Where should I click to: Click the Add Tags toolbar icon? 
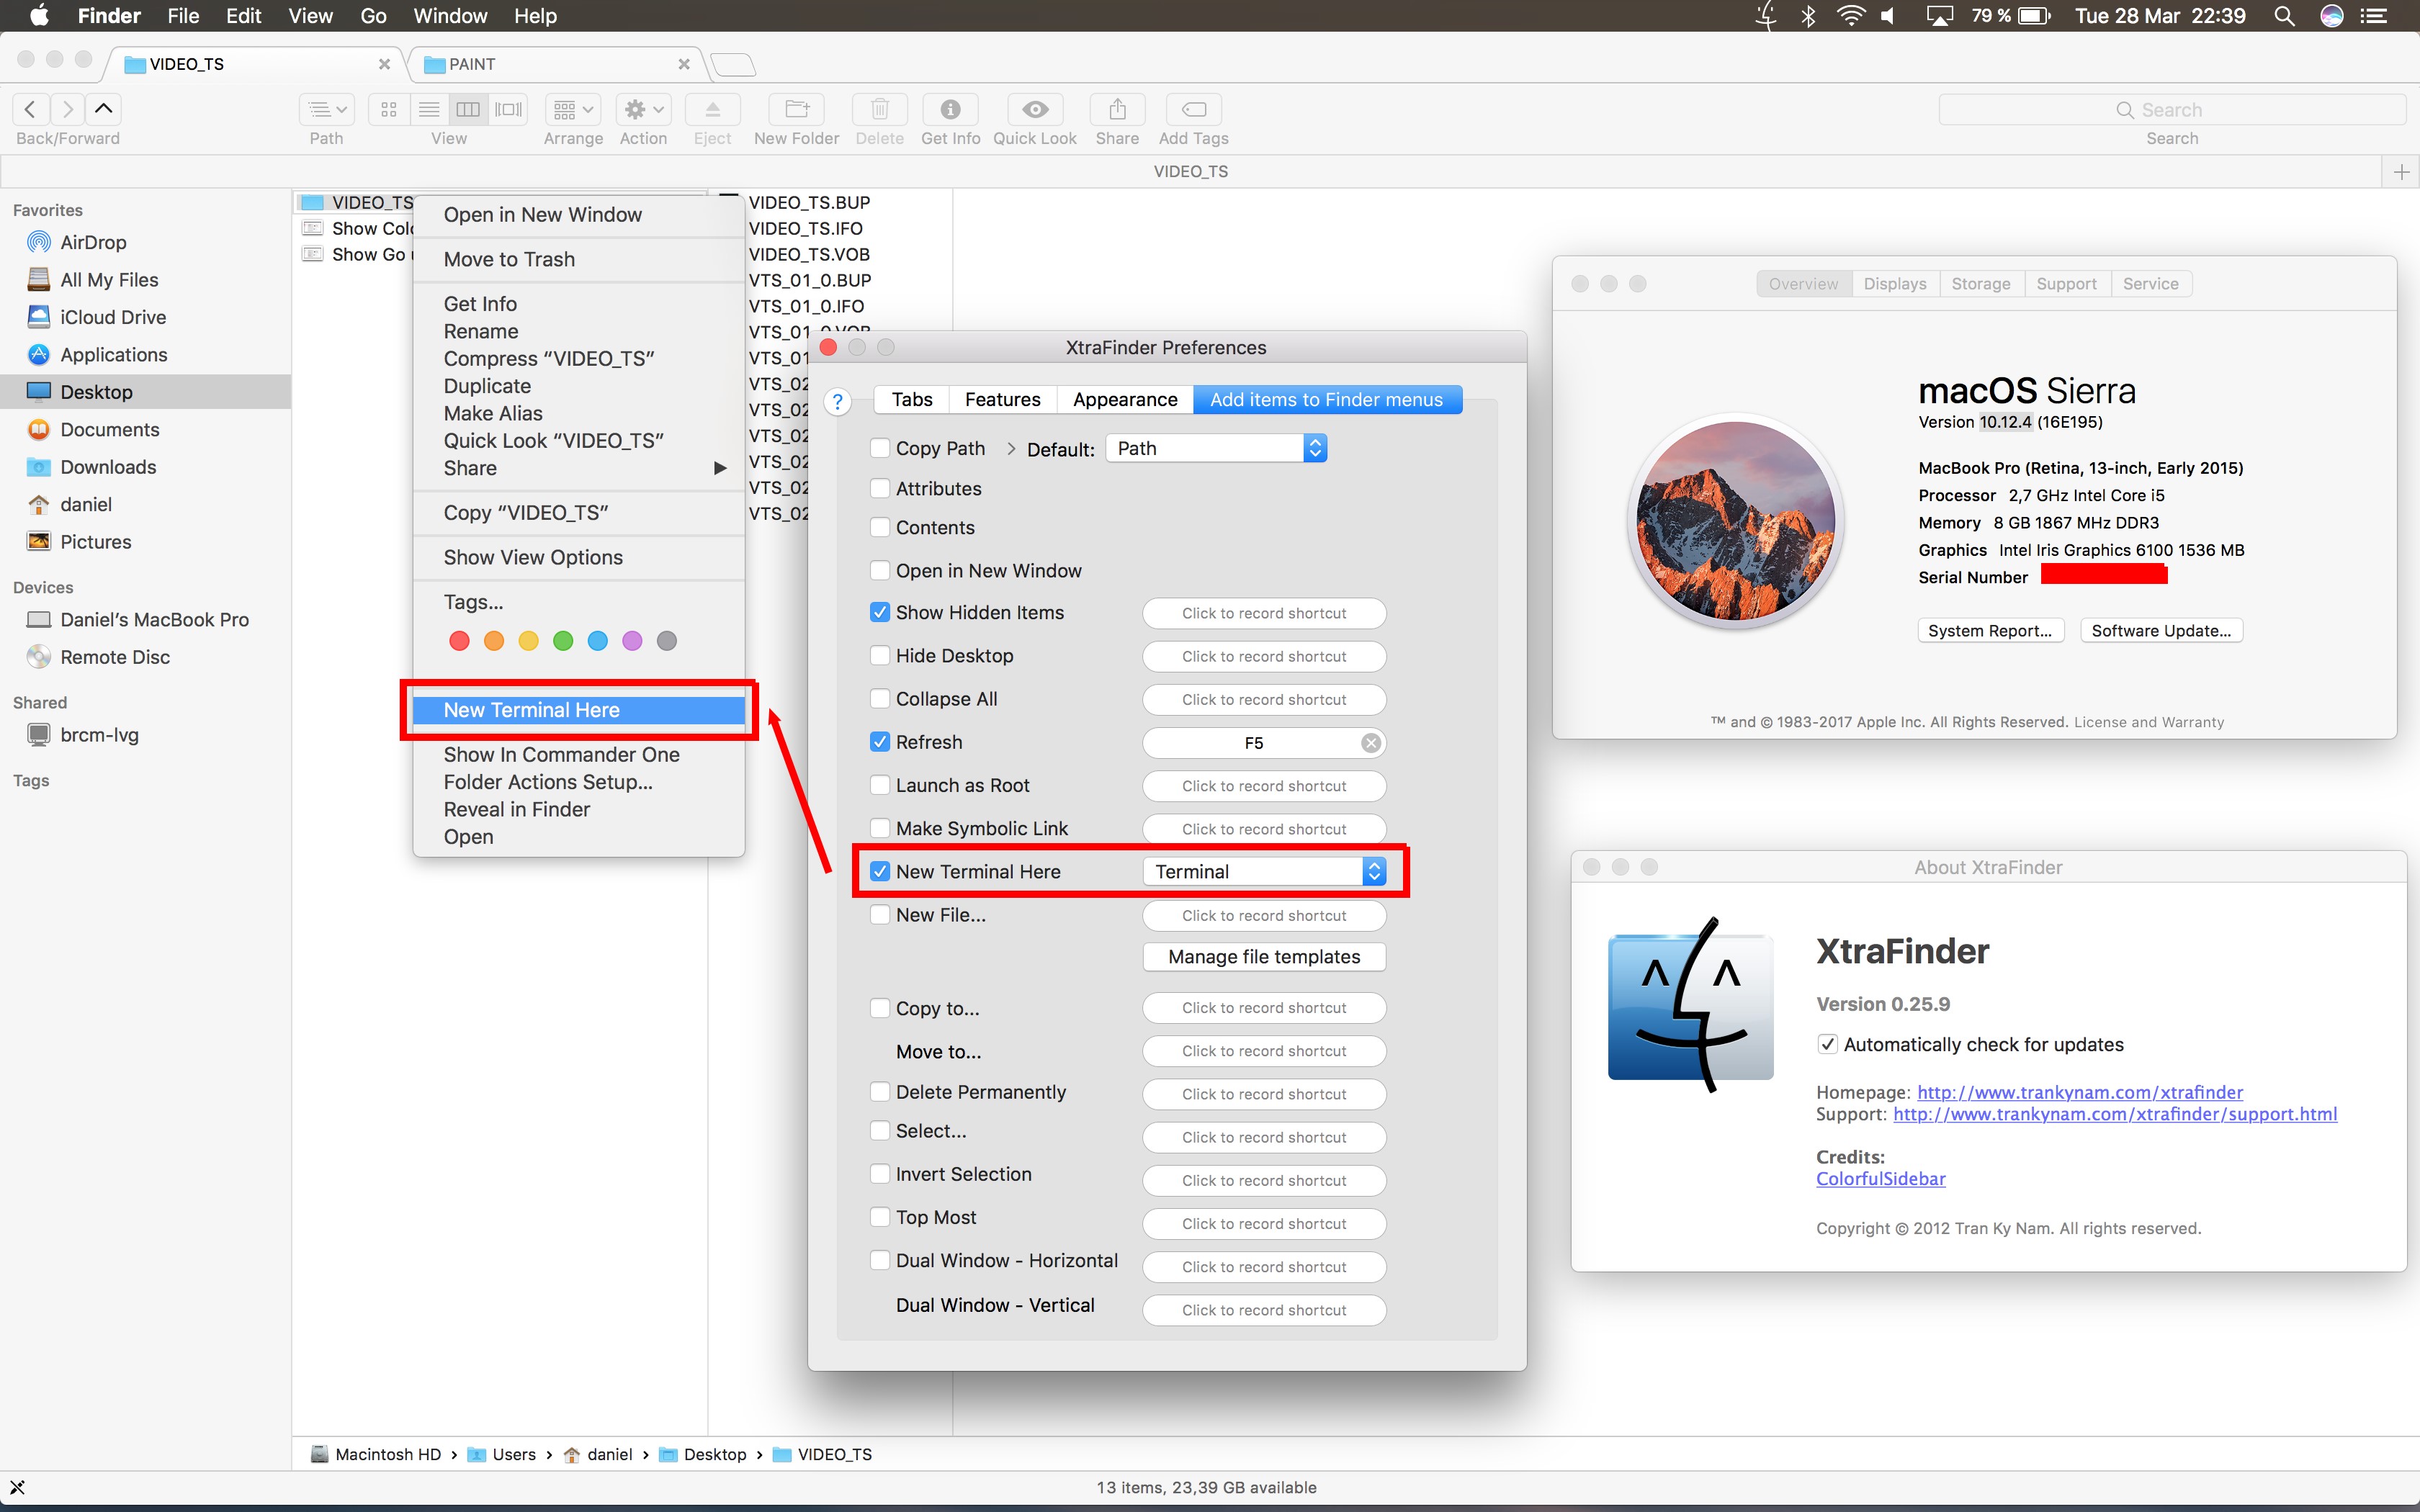pyautogui.click(x=1193, y=109)
